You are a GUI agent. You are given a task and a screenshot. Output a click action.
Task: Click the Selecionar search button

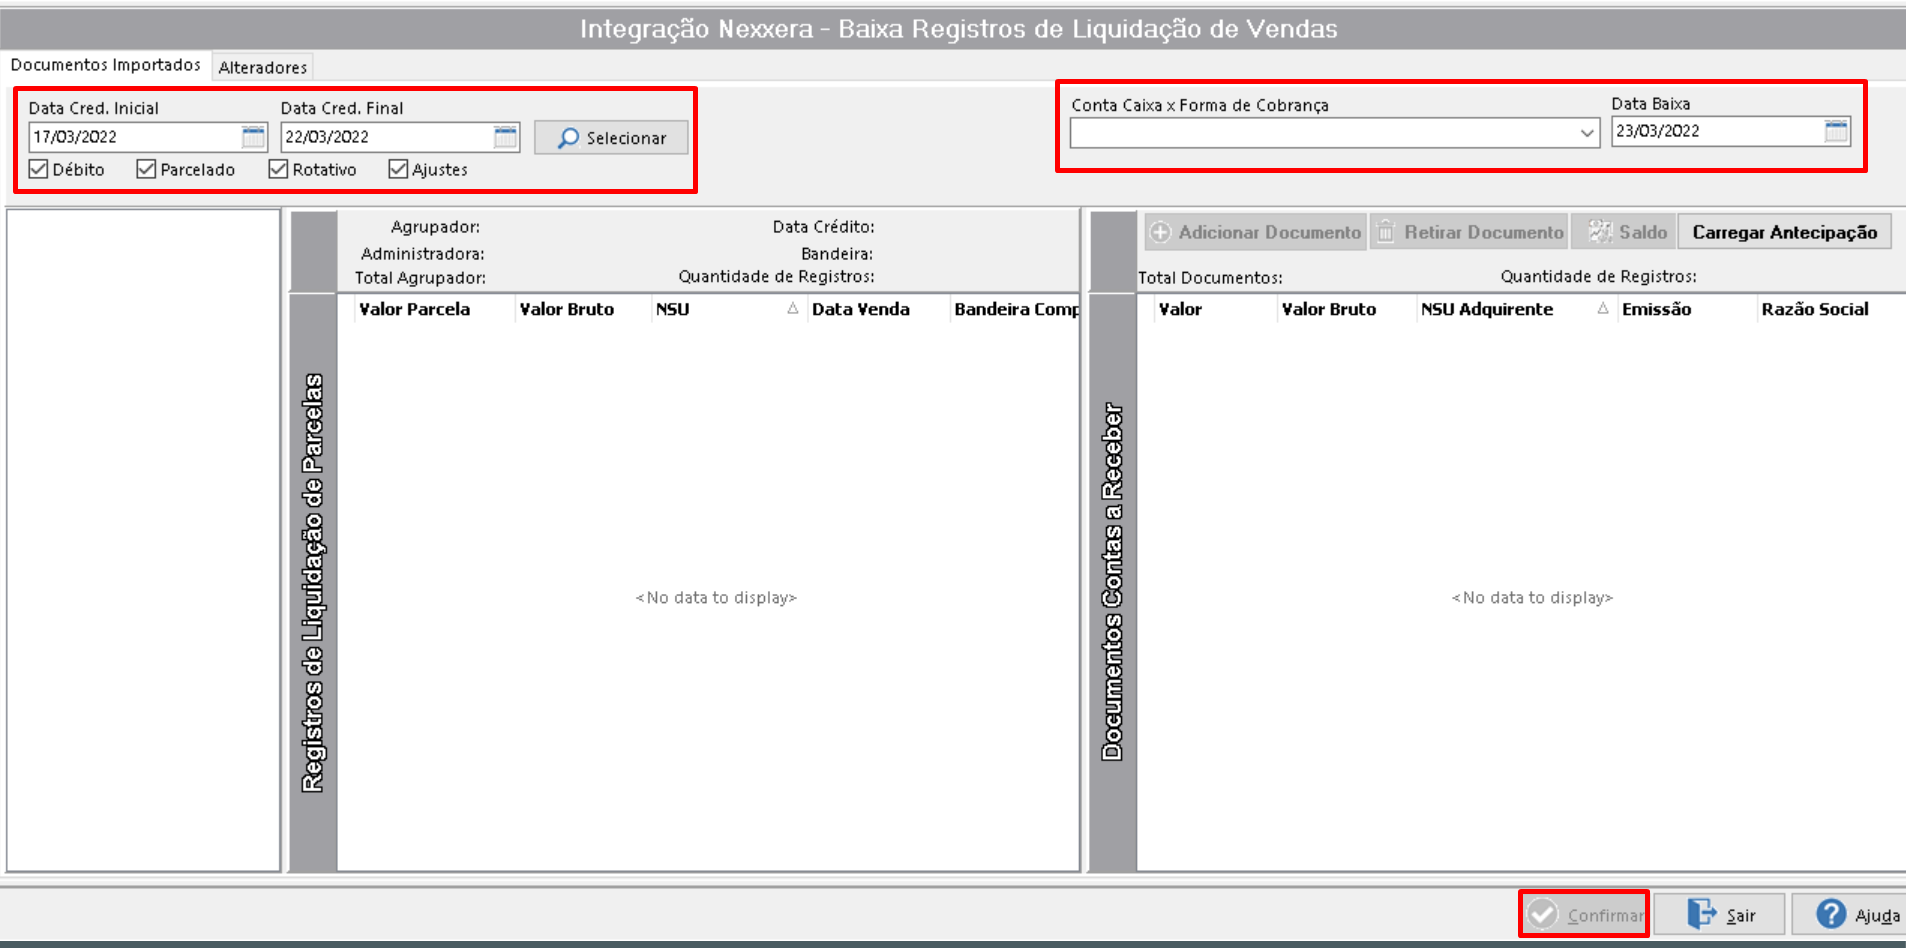pos(611,138)
